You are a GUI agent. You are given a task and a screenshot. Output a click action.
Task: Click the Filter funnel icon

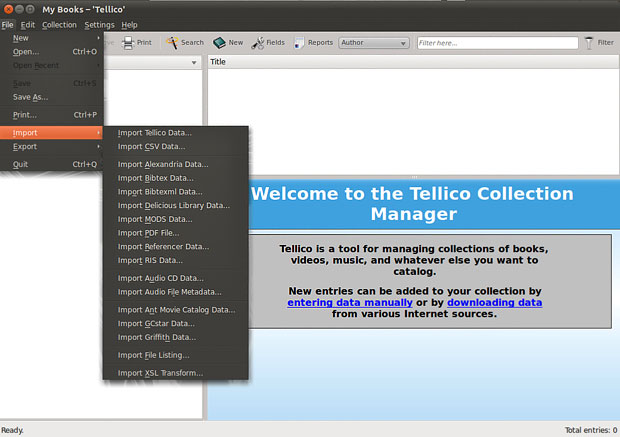coord(589,43)
